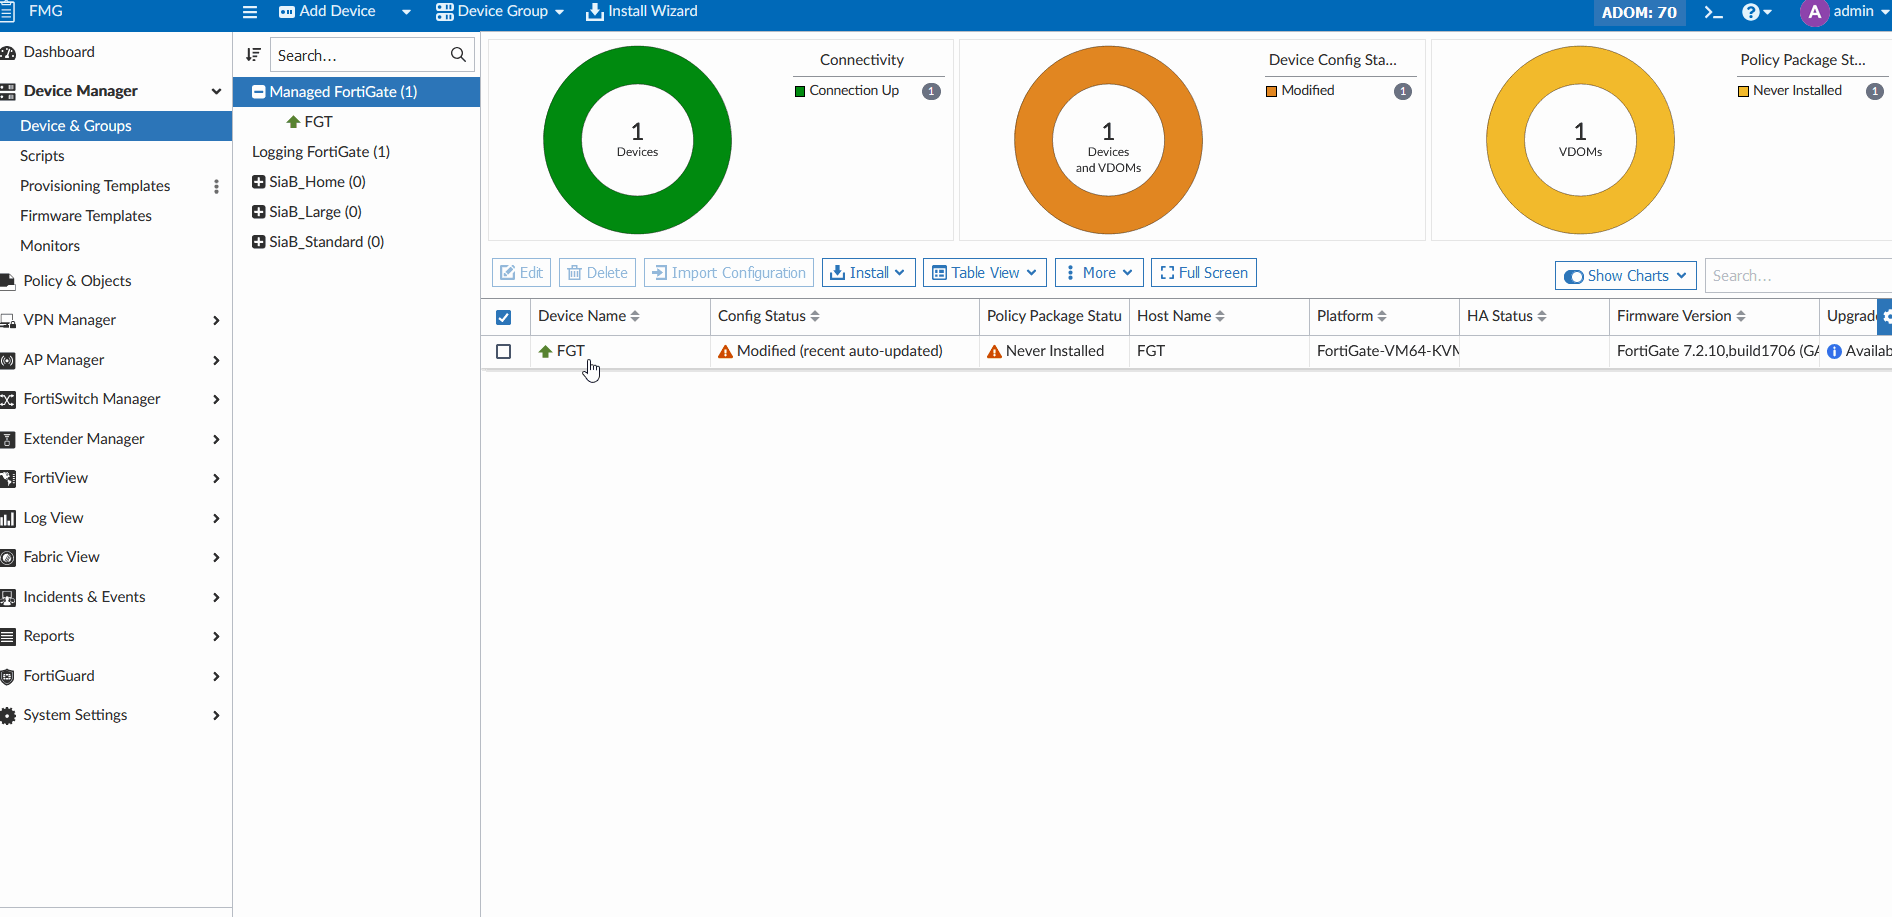Viewport: 1892px width, 917px height.
Task: Open Firmware Templates in sidebar
Action: coord(86,216)
